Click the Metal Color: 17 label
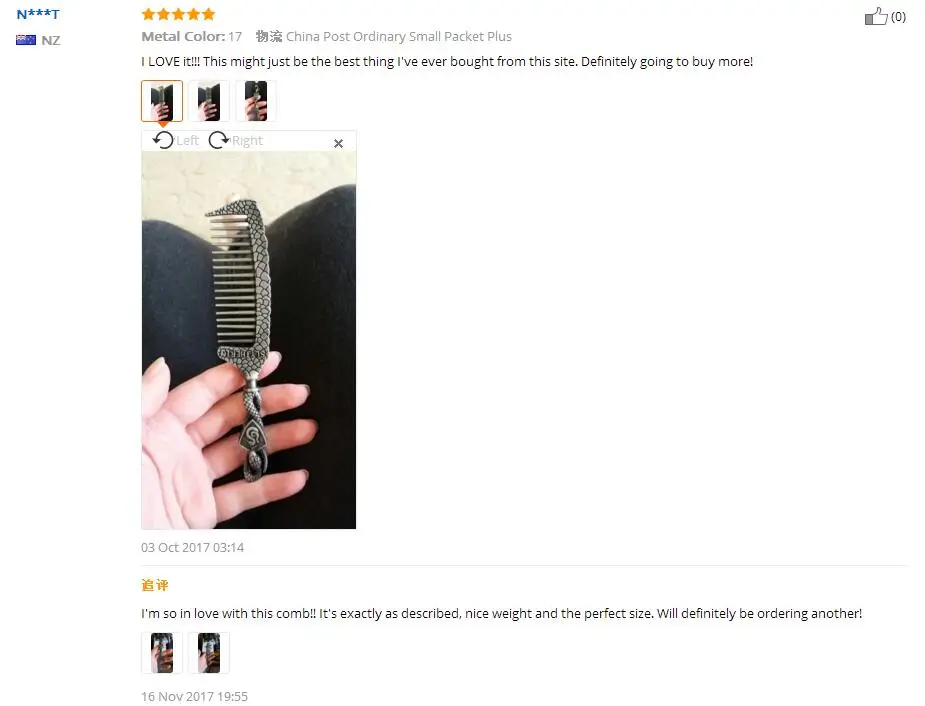The height and width of the screenshot is (706, 925). point(192,37)
